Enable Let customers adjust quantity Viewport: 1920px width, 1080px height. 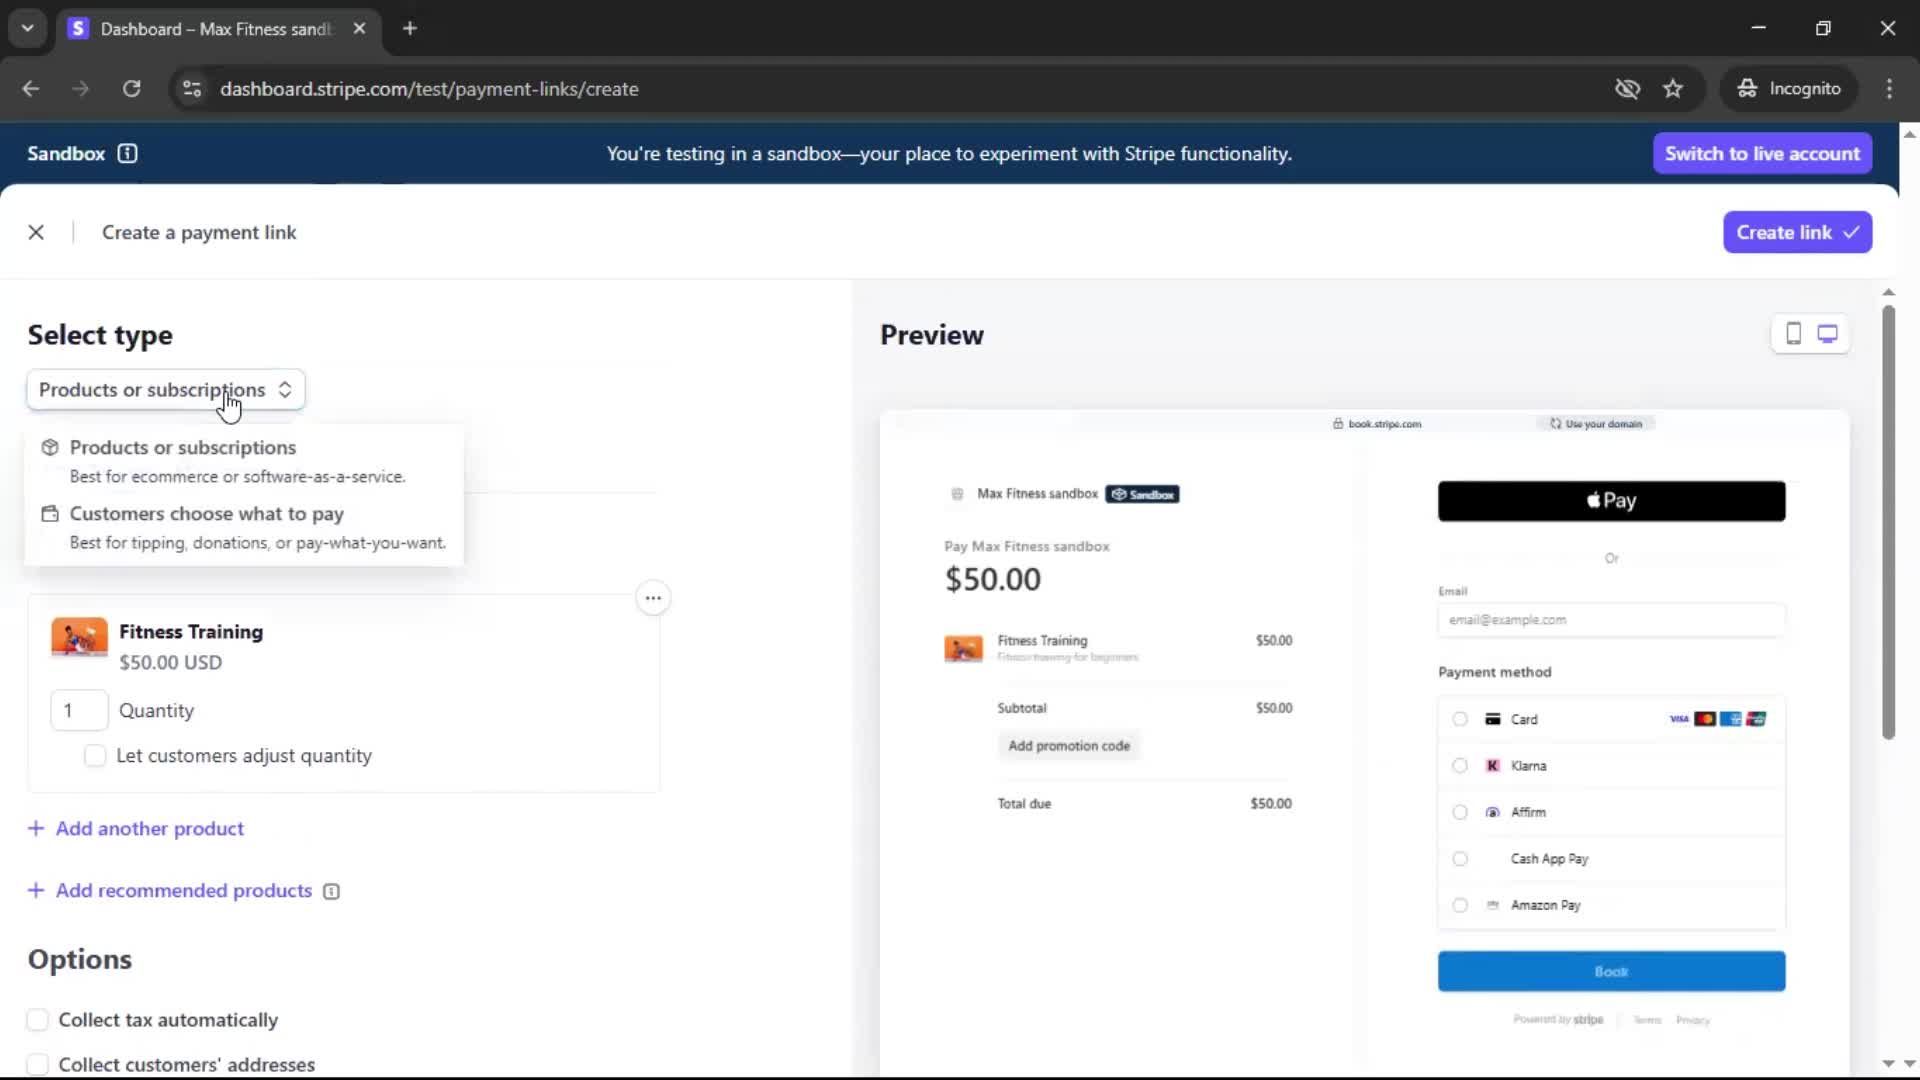pyautogui.click(x=95, y=756)
